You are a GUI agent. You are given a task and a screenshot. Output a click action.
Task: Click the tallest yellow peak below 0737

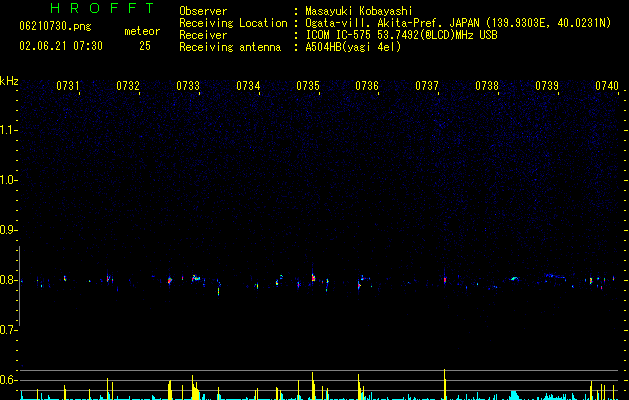pos(444,384)
